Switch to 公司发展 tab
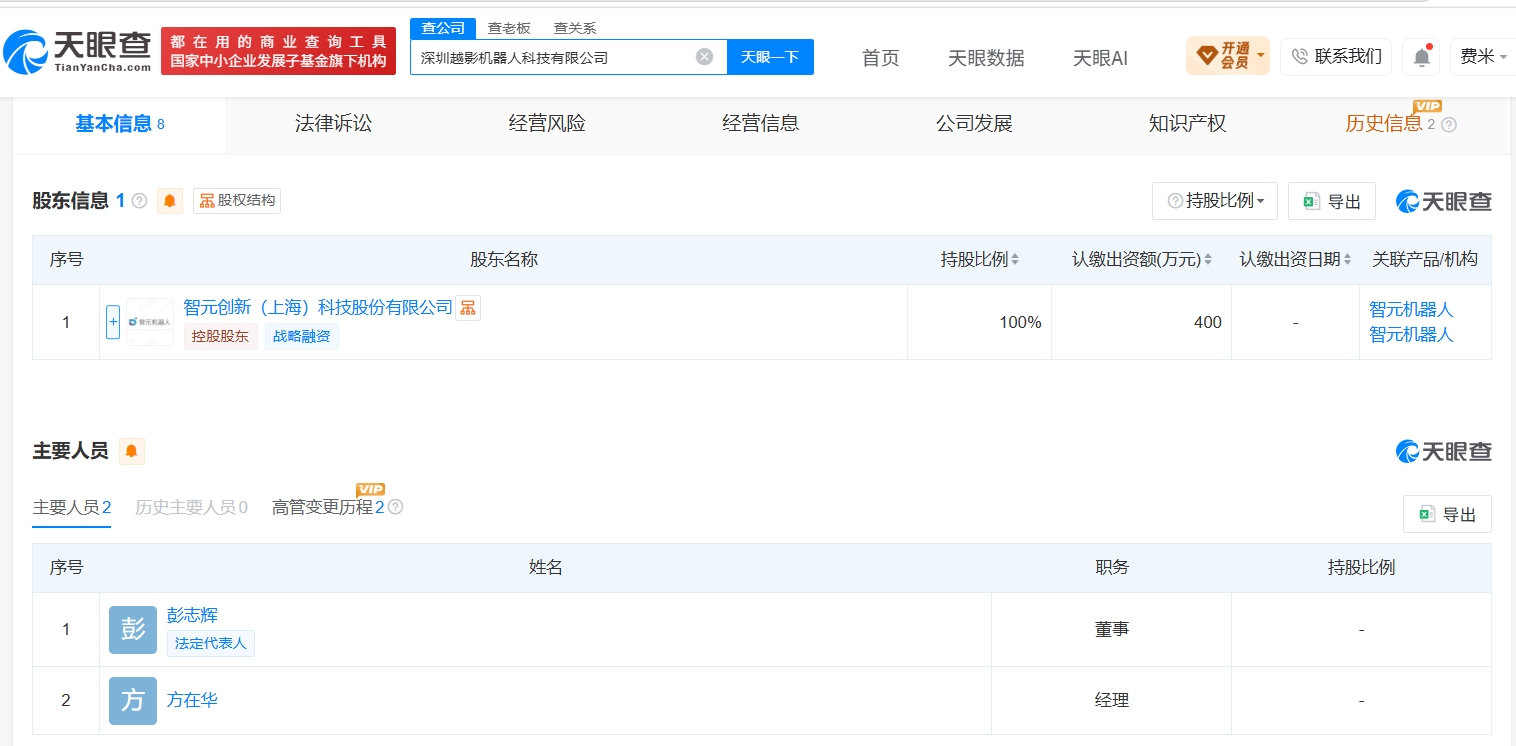This screenshot has width=1516, height=746. pos(974,124)
